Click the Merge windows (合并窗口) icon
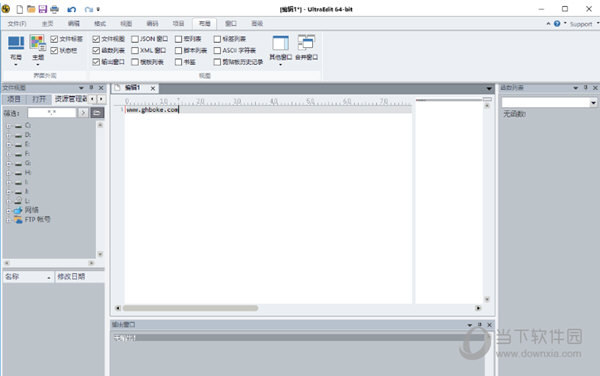Image resolution: width=600 pixels, height=376 pixels. 306,42
